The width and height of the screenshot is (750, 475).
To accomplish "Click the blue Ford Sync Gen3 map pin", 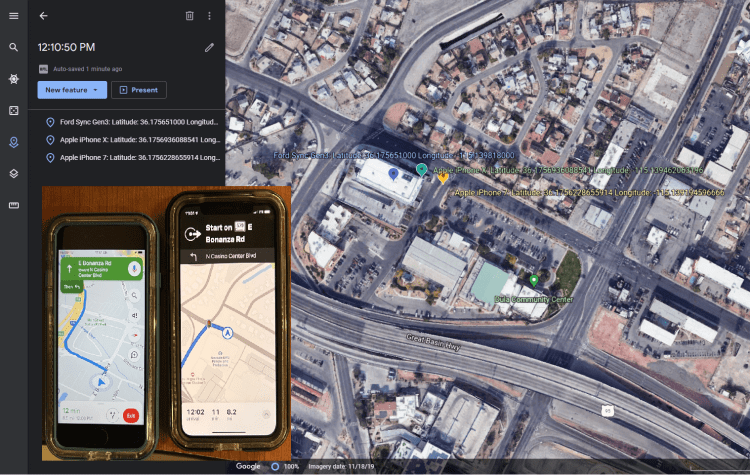I will pos(394,174).
